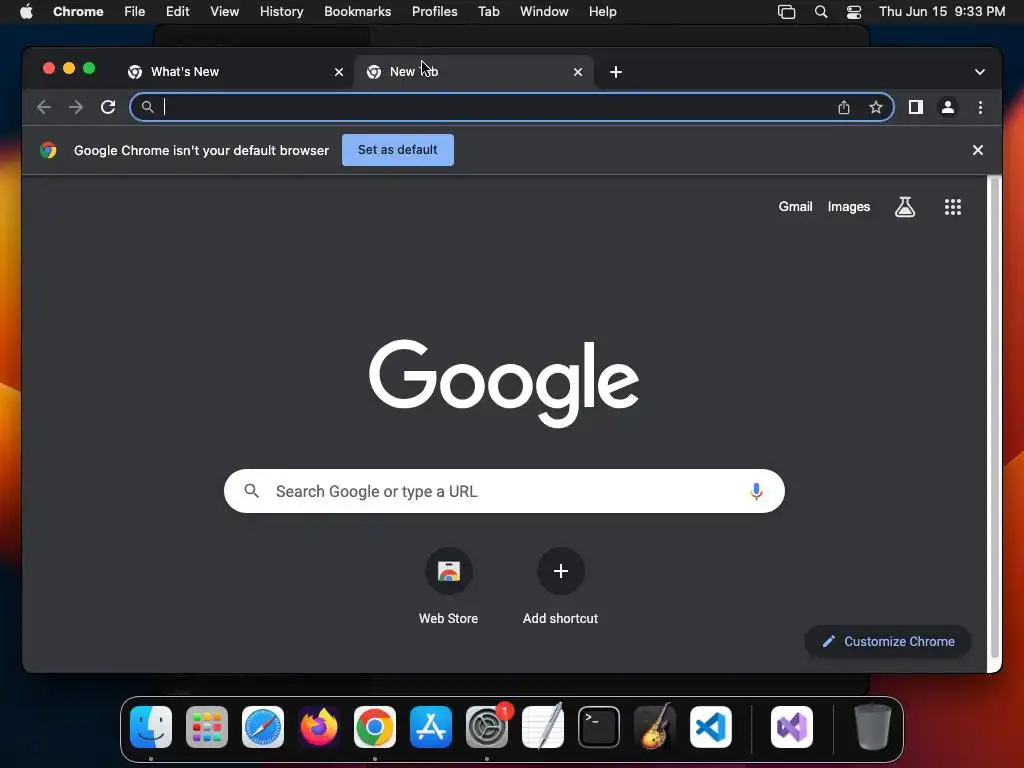Click the Search Google or type a URL box

[504, 491]
